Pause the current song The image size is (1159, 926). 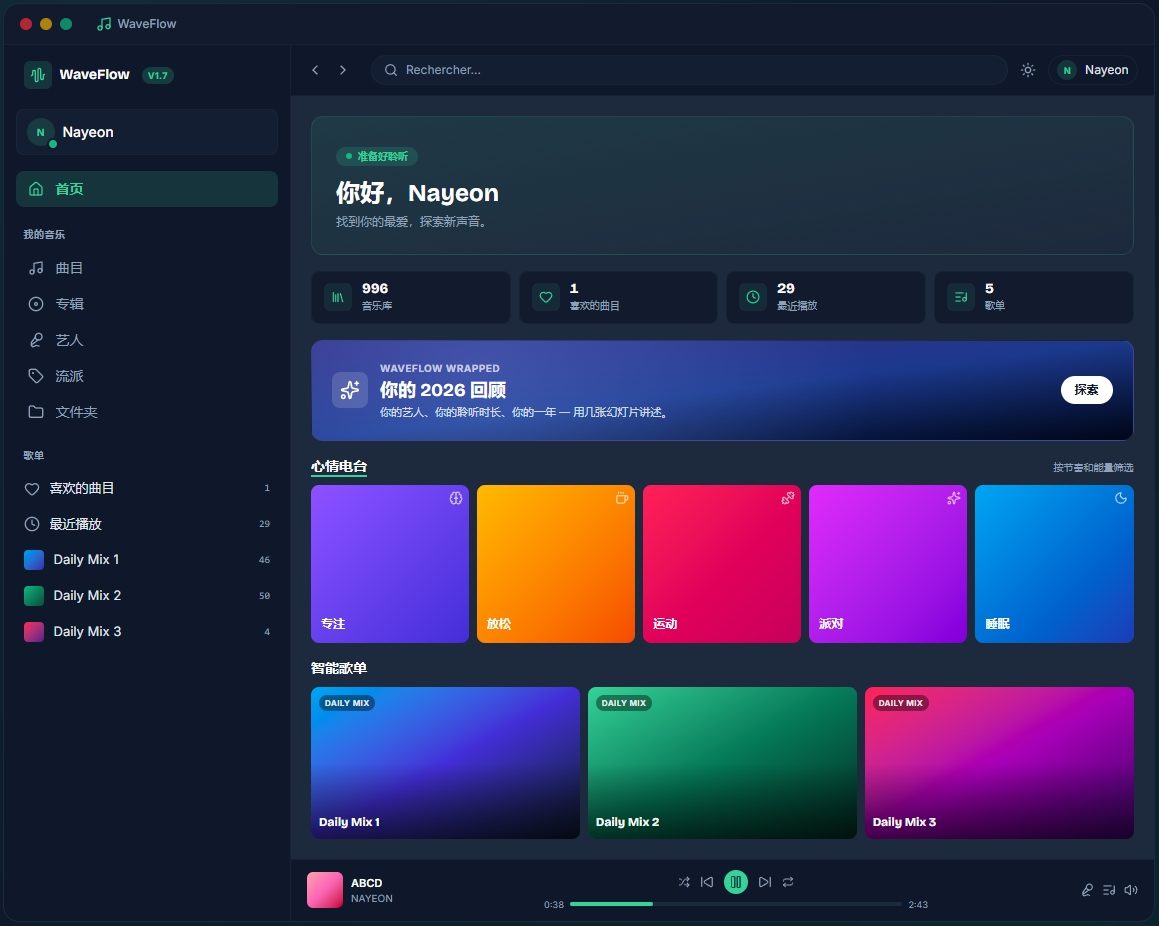735,882
